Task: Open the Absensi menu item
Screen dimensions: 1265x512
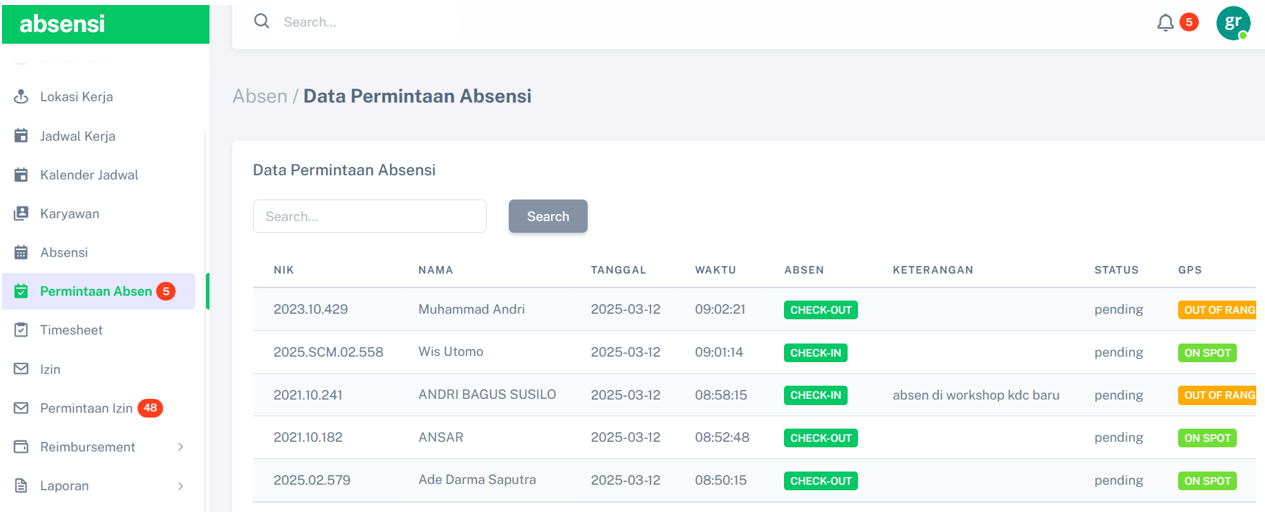Action: [64, 253]
